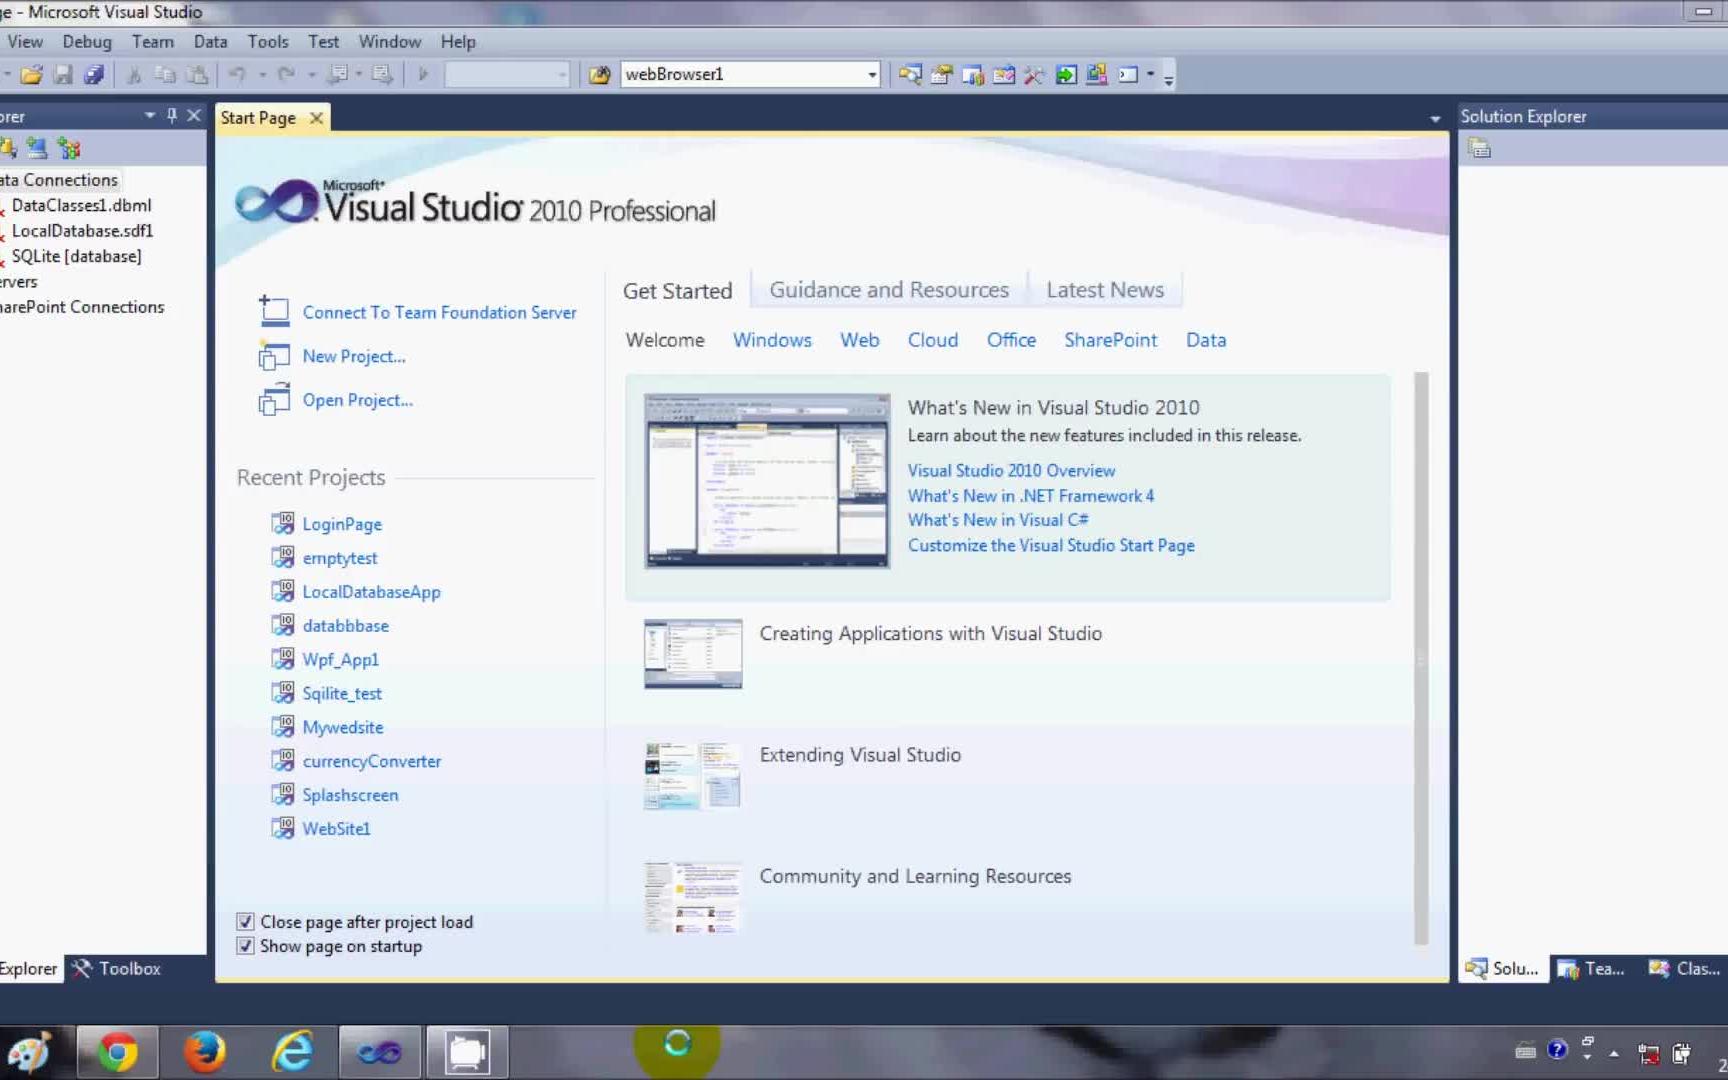Switch to the Latest News tab
This screenshot has height=1080, width=1728.
pyautogui.click(x=1105, y=289)
